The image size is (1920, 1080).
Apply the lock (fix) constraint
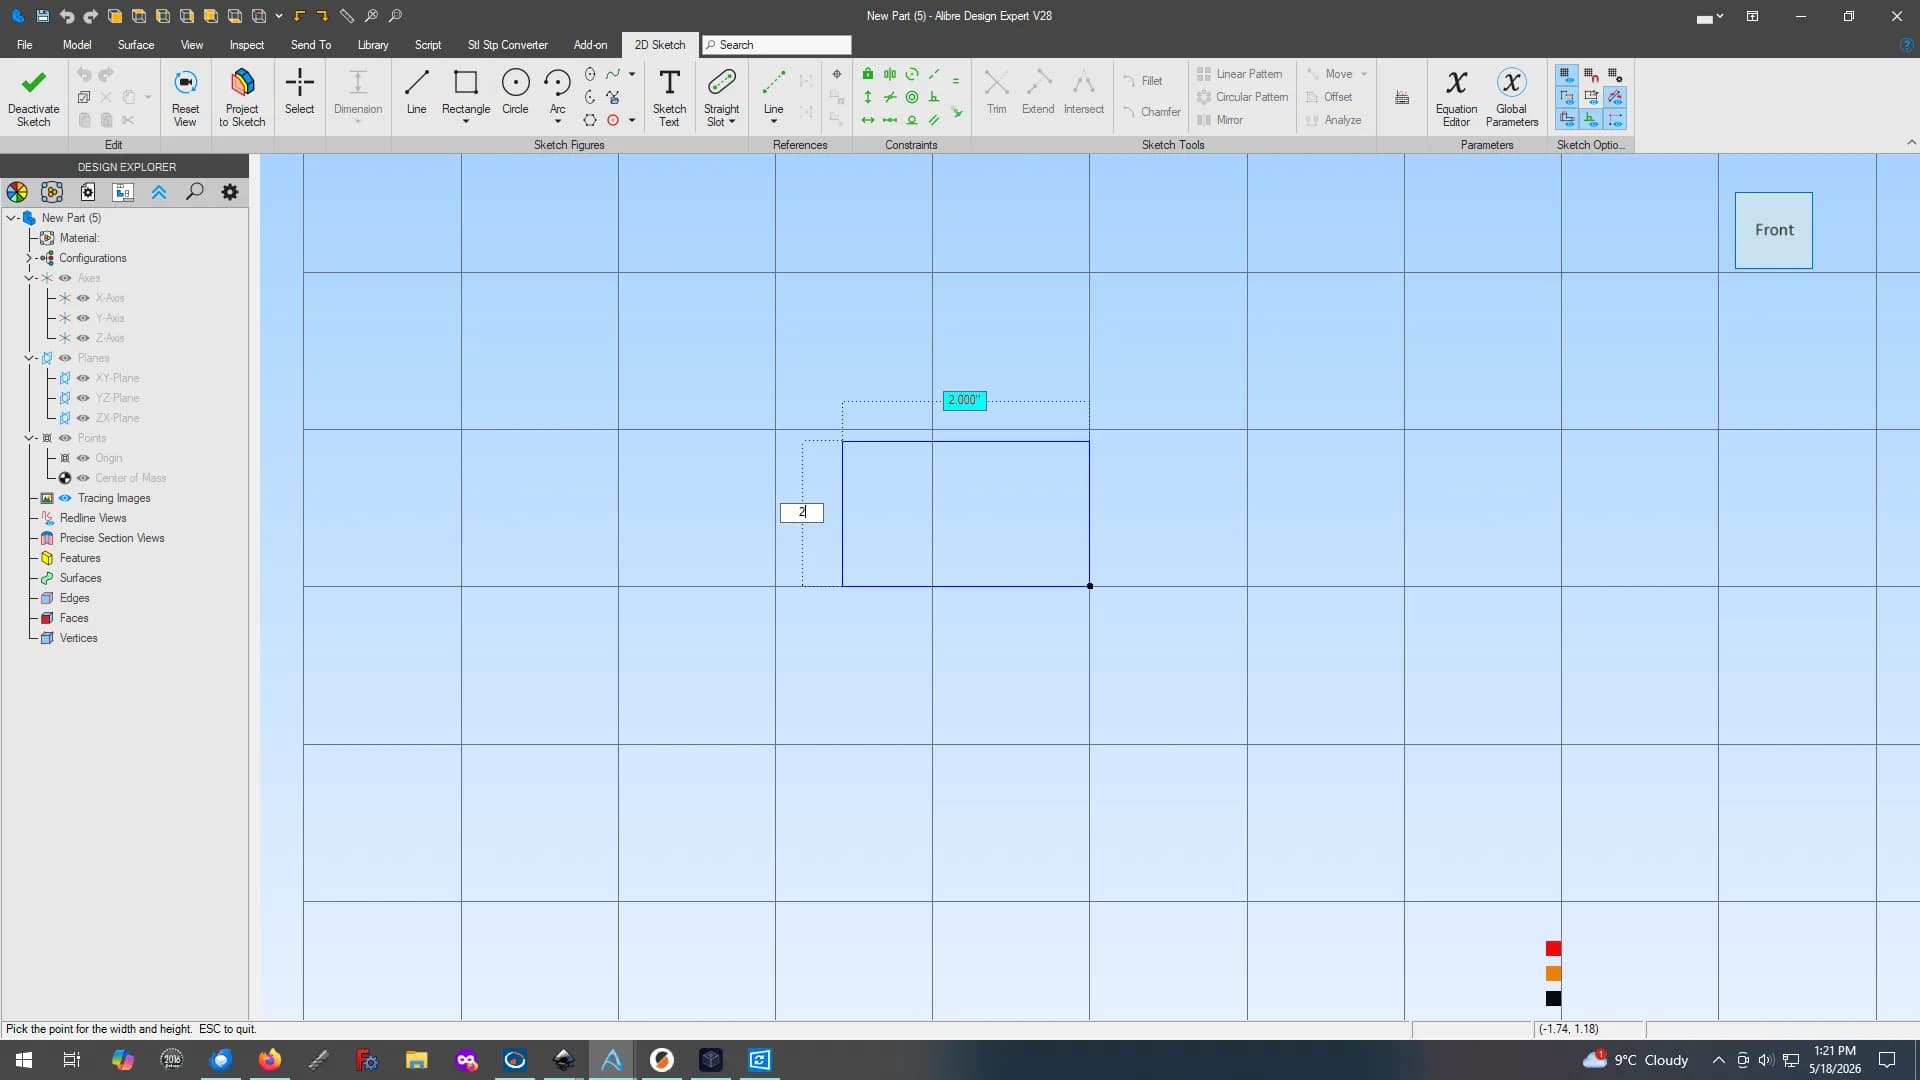tap(867, 74)
